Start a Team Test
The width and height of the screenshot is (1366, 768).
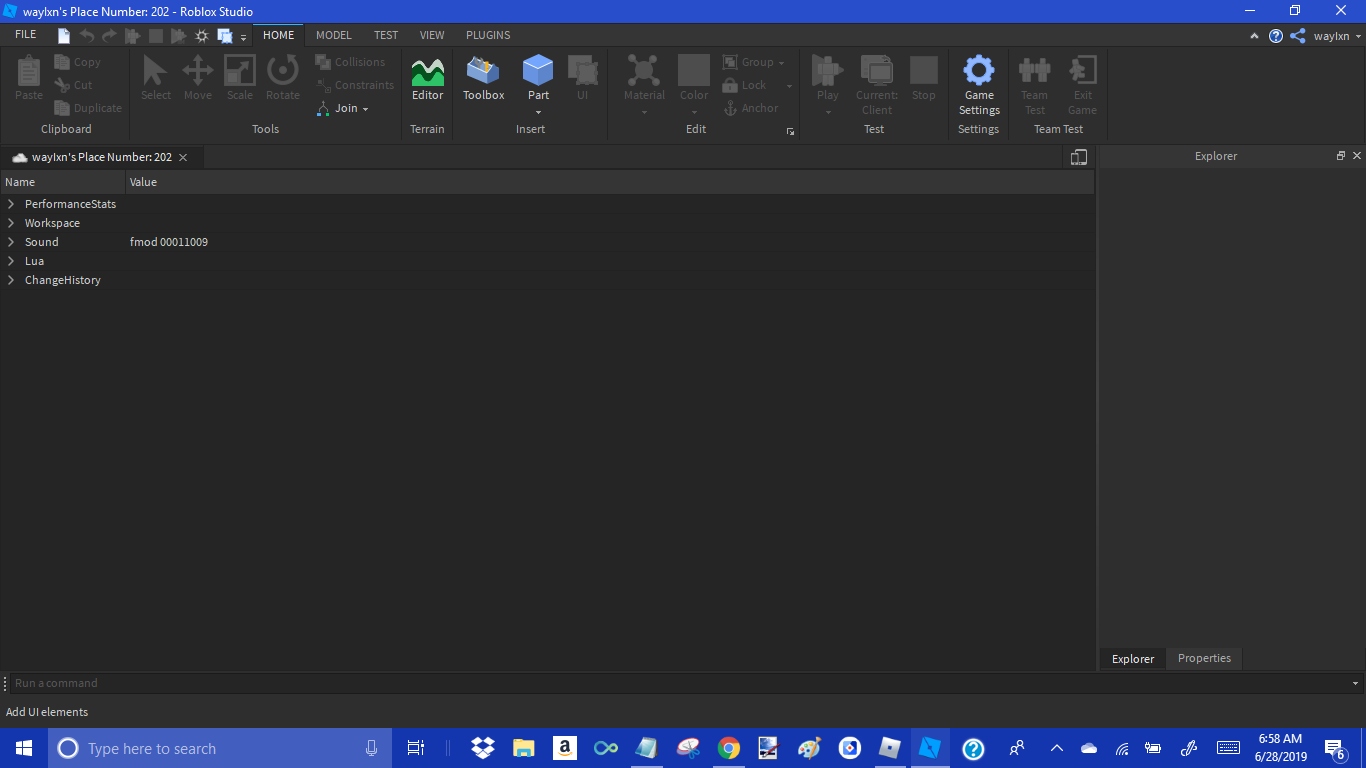pyautogui.click(x=1034, y=85)
